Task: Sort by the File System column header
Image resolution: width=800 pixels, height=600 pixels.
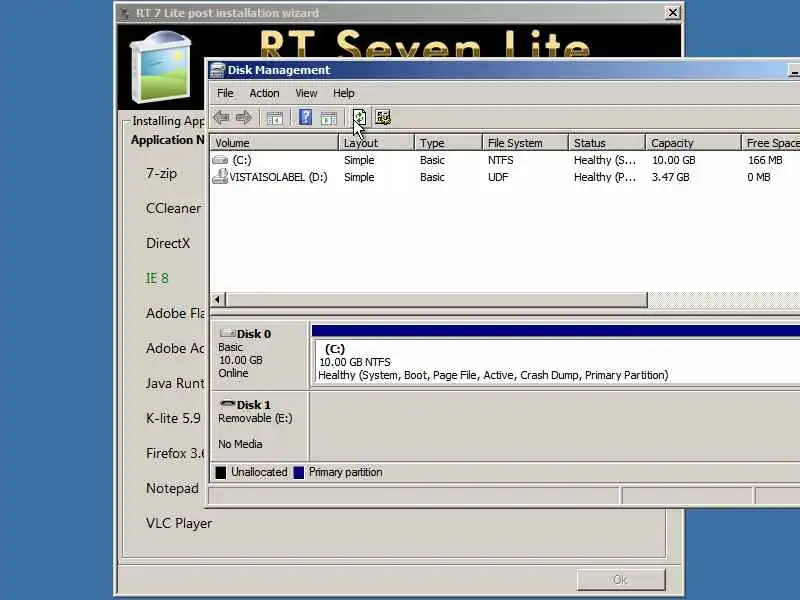Action: (x=525, y=143)
